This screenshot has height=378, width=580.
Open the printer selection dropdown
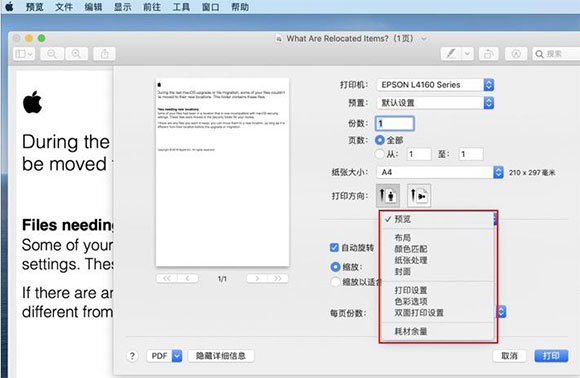[435, 85]
